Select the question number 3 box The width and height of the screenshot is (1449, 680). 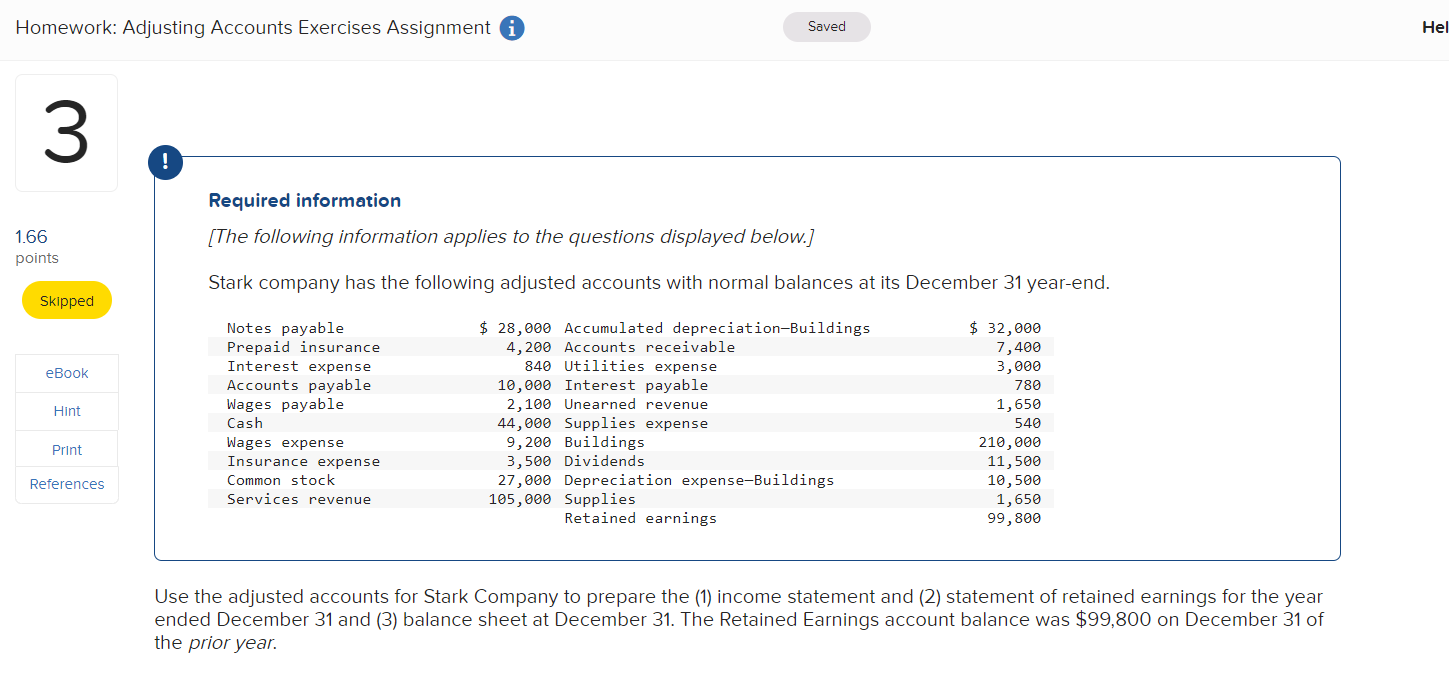(66, 132)
